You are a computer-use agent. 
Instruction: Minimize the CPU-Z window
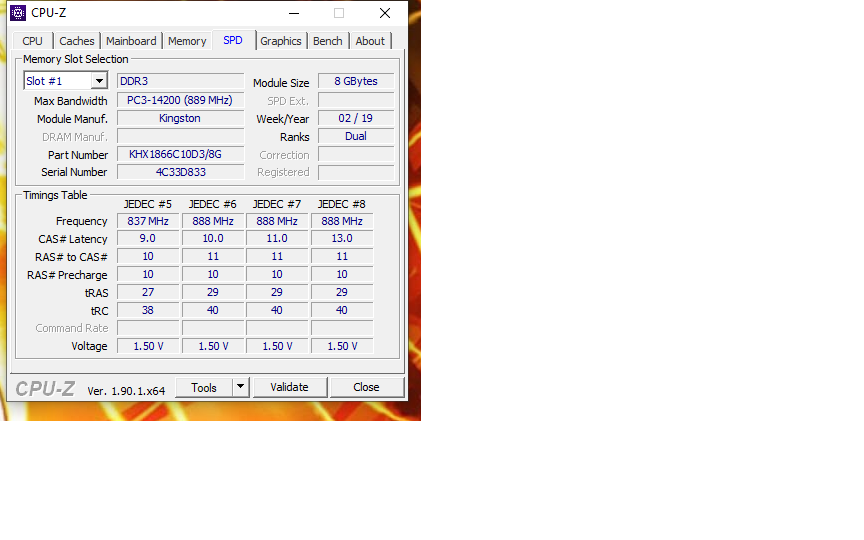294,13
